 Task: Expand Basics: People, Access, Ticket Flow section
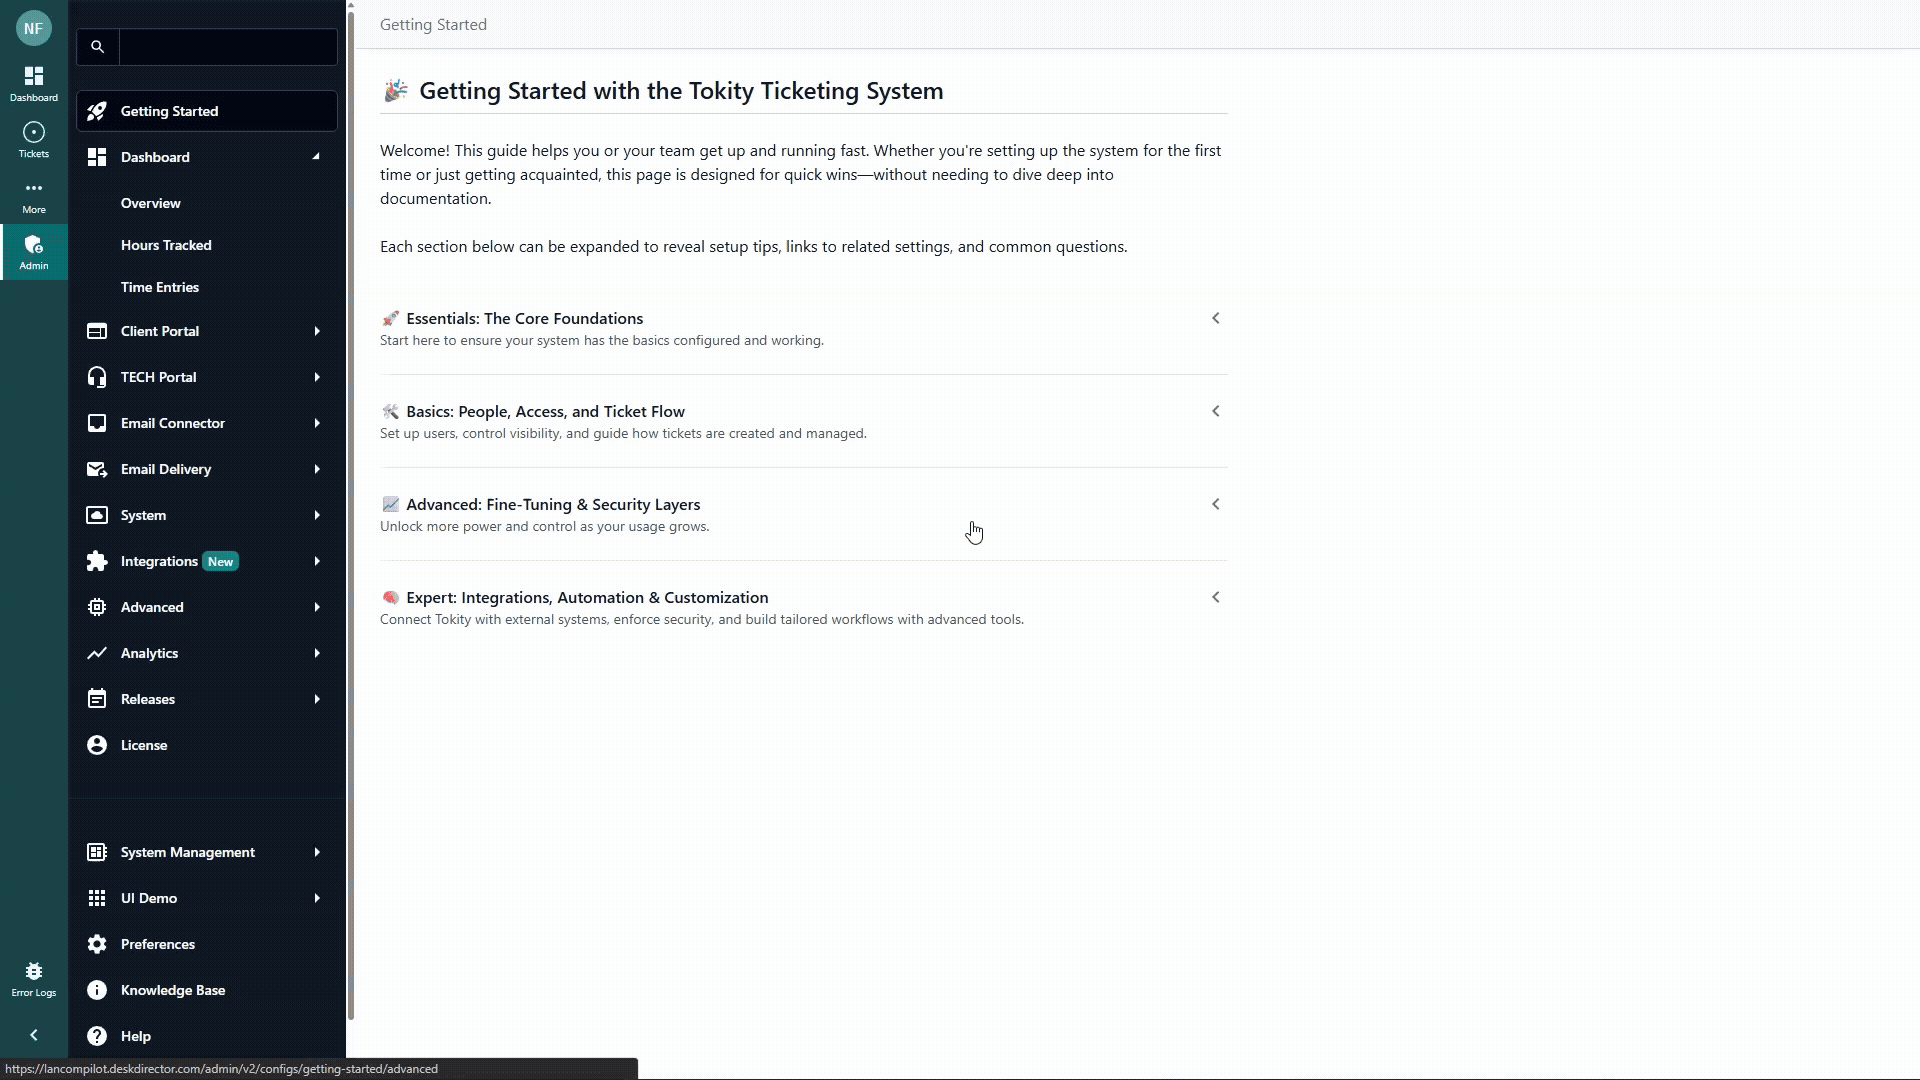pyautogui.click(x=1215, y=411)
